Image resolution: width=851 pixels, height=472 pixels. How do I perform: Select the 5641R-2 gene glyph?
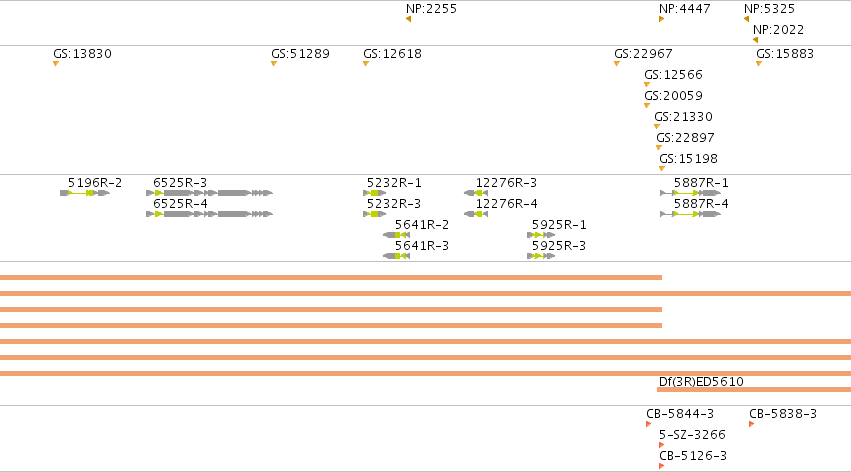point(396,235)
